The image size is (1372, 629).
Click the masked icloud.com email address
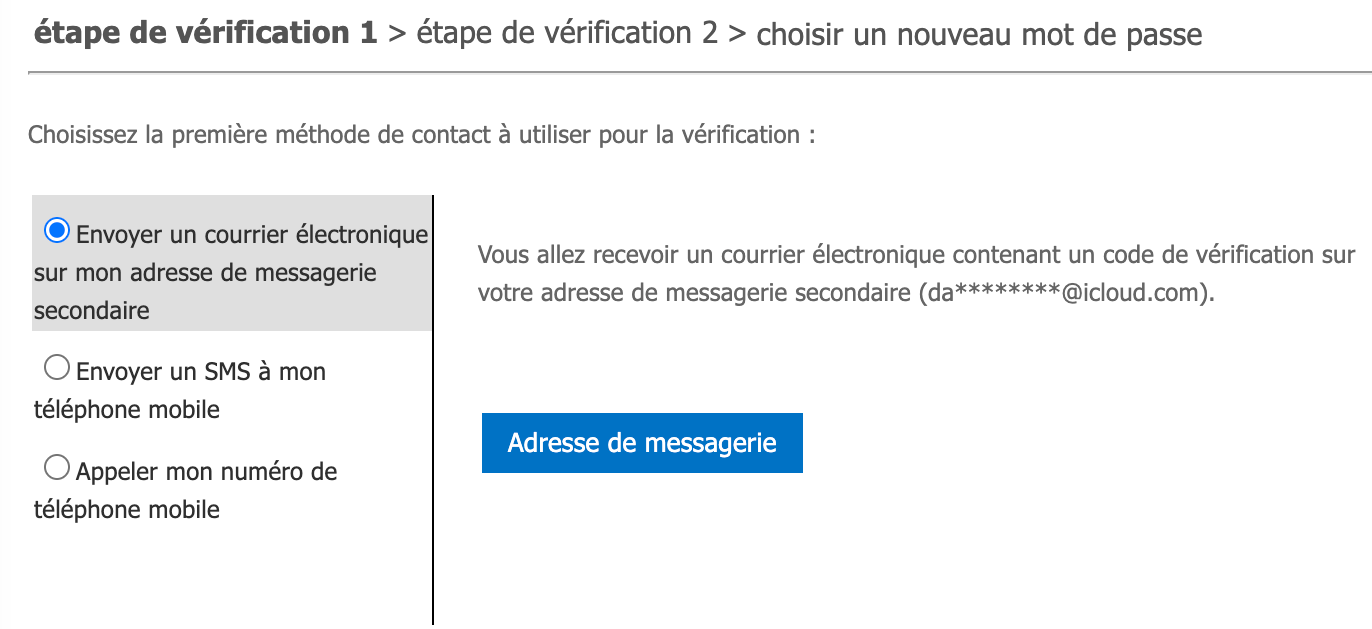tap(1066, 295)
